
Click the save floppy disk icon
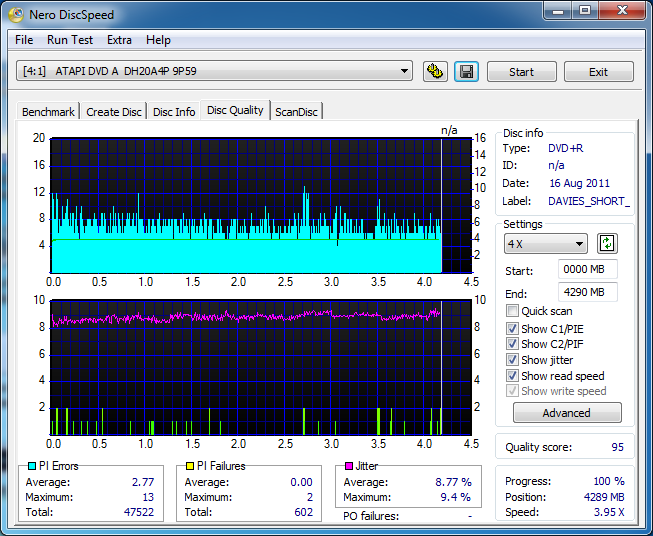click(466, 72)
